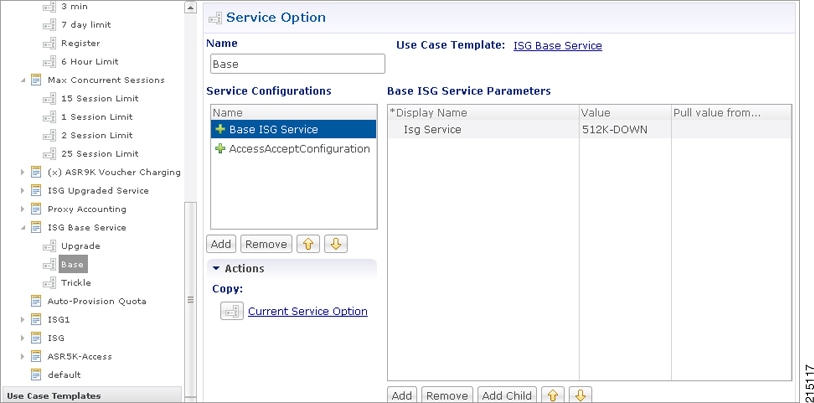Viewport: 814px width, 403px height.
Task: Click the Trickle service option icon
Action: tap(49, 283)
